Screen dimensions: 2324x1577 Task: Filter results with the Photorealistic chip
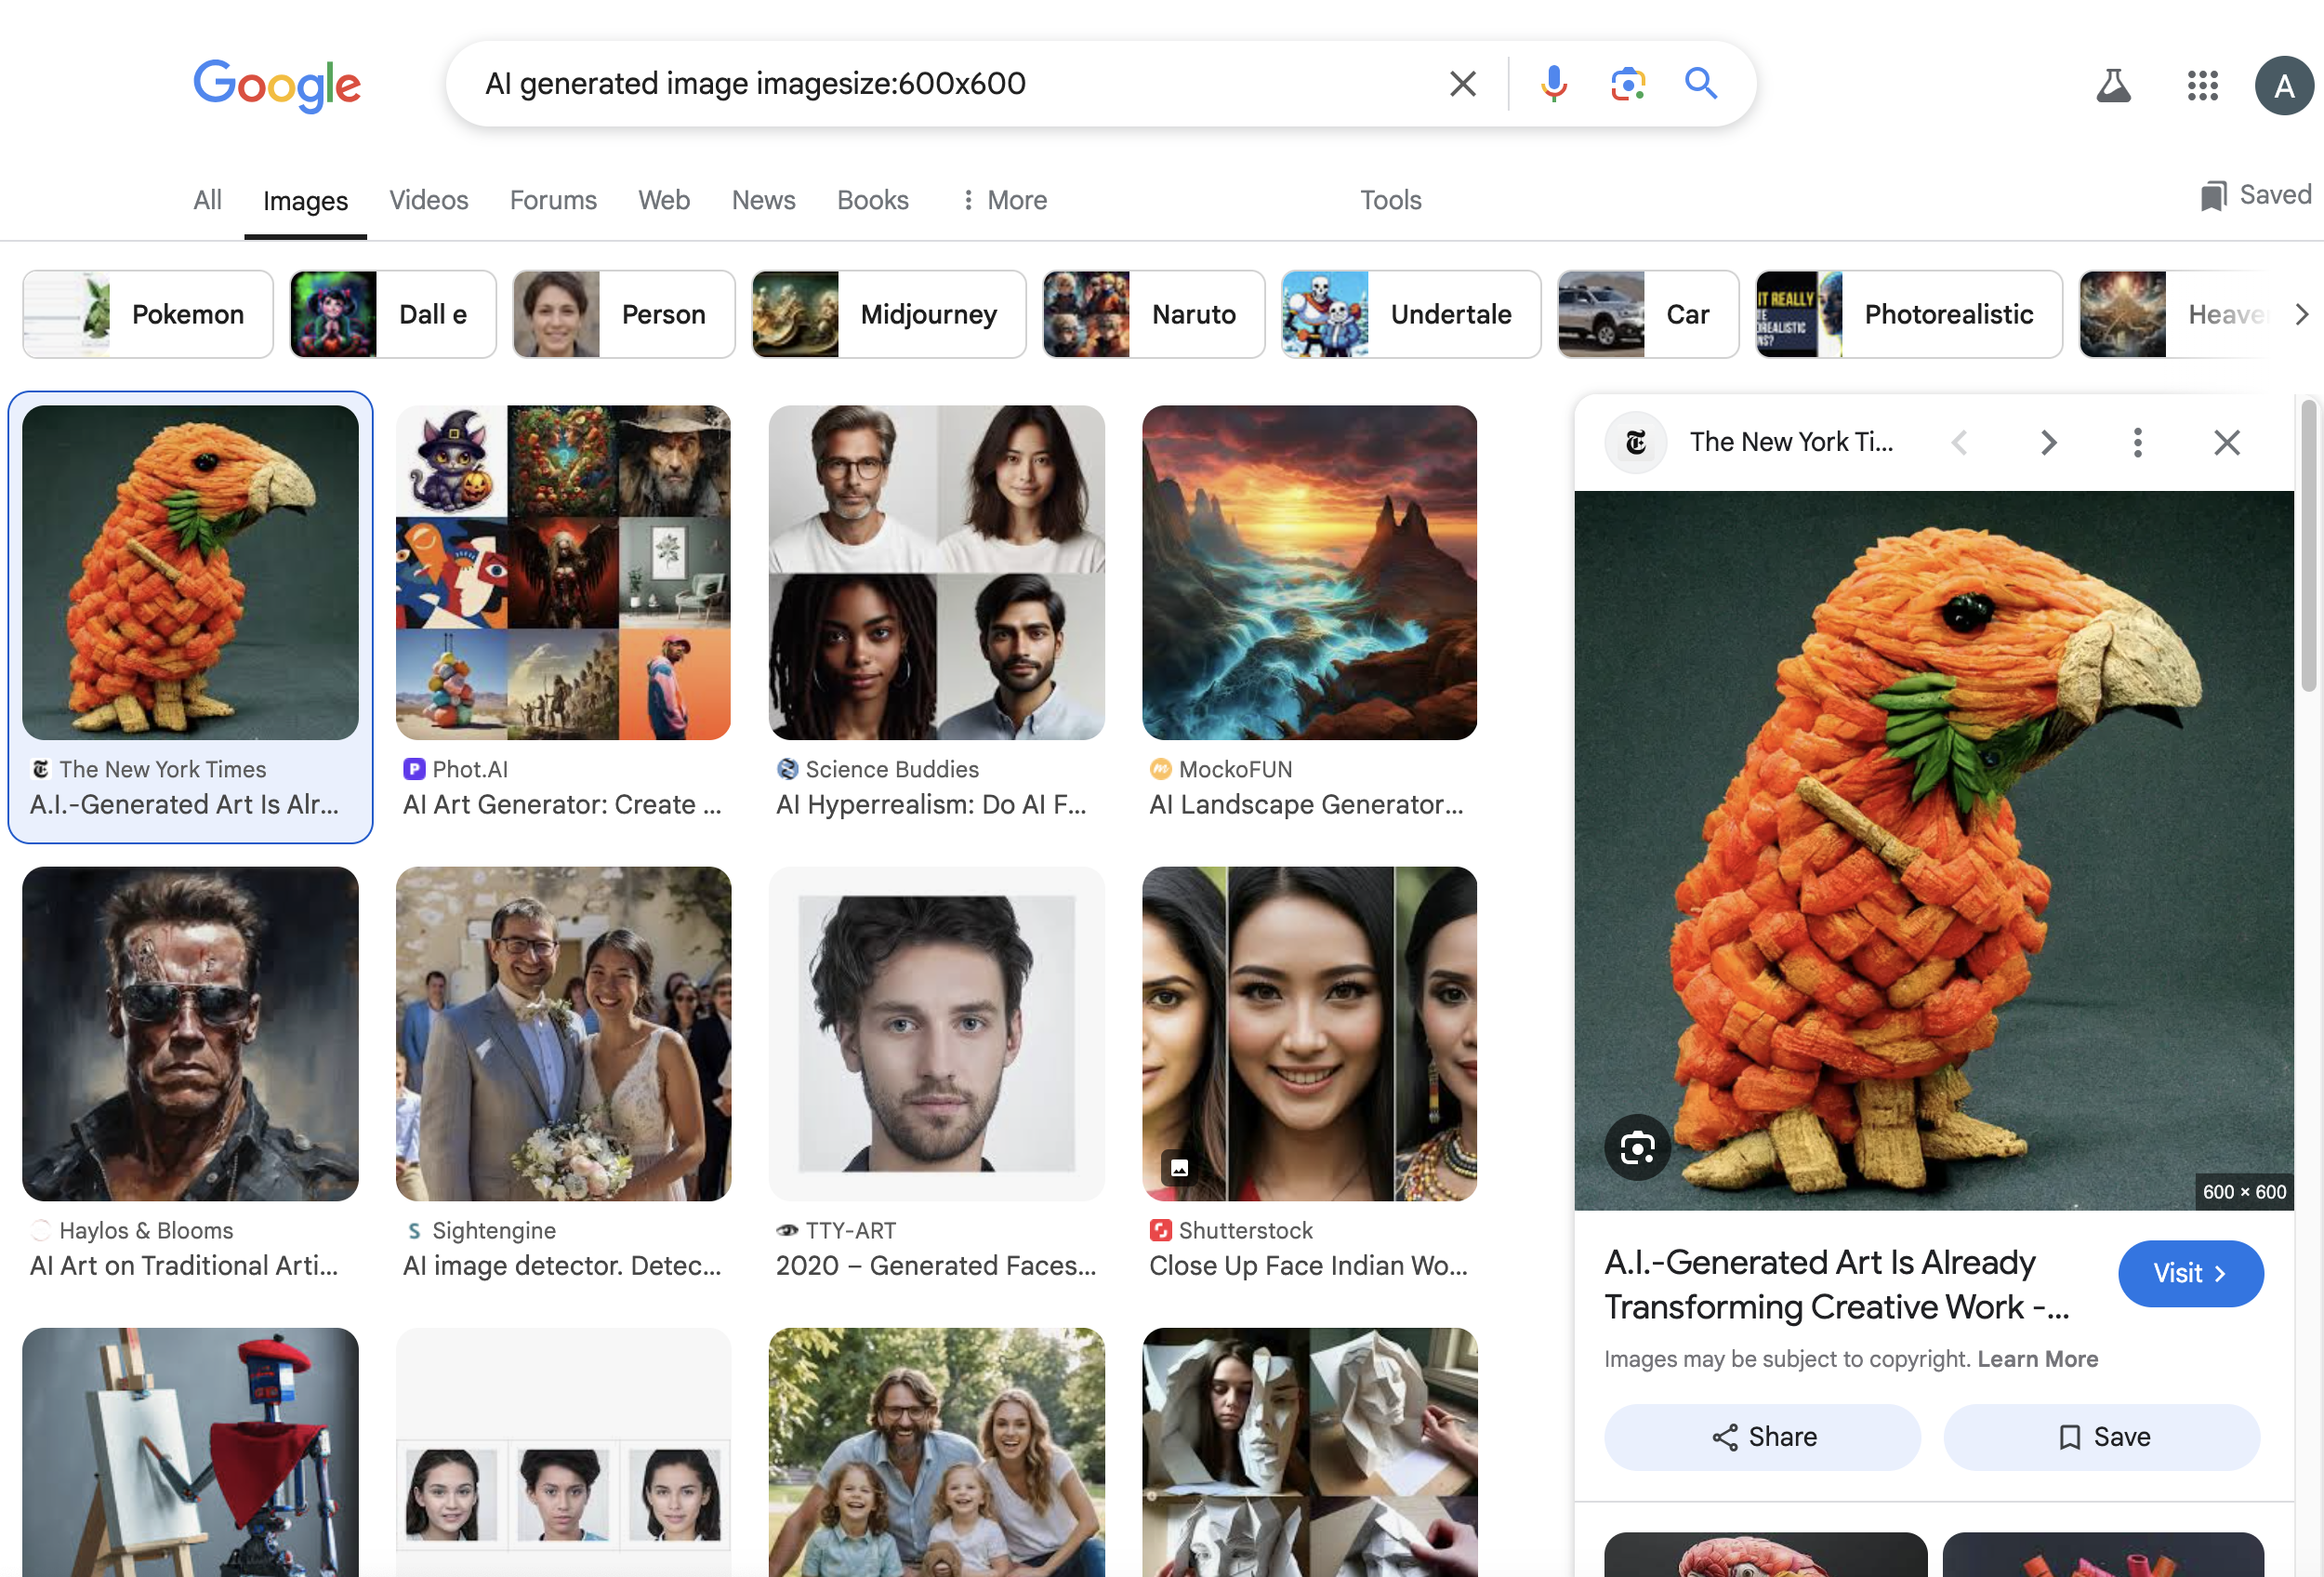click(1909, 314)
